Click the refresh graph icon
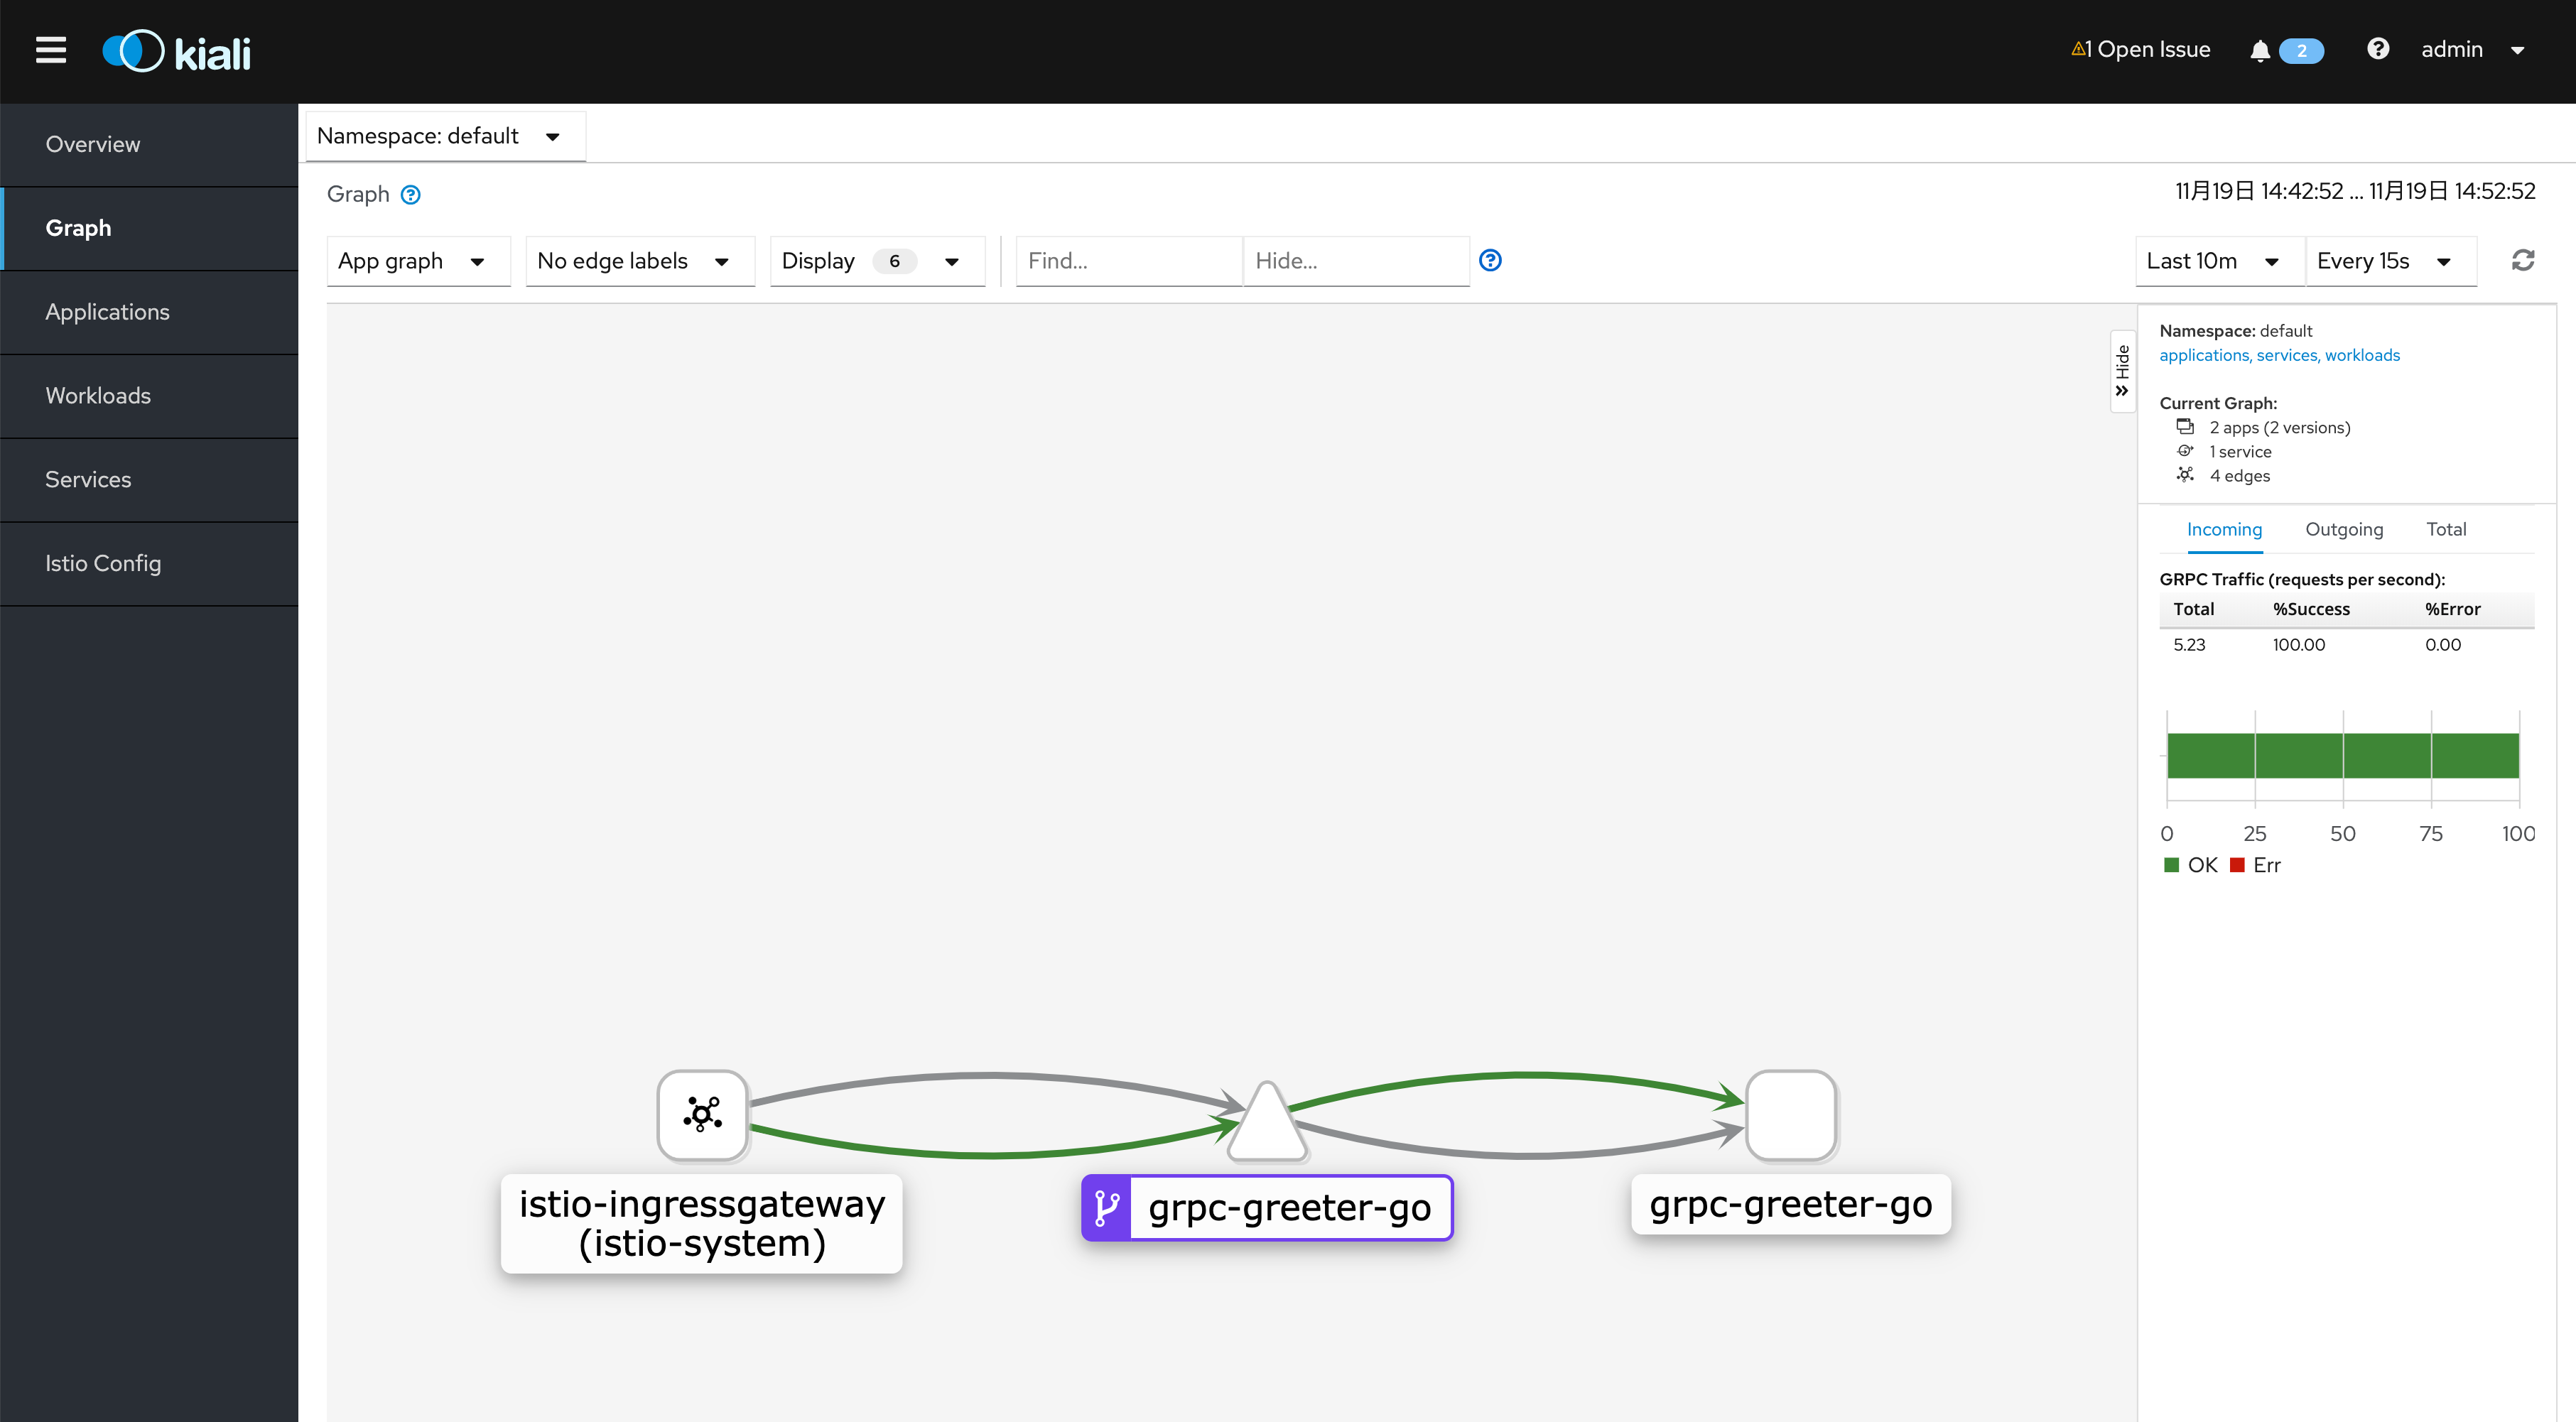The height and width of the screenshot is (1422, 2576). click(2522, 261)
